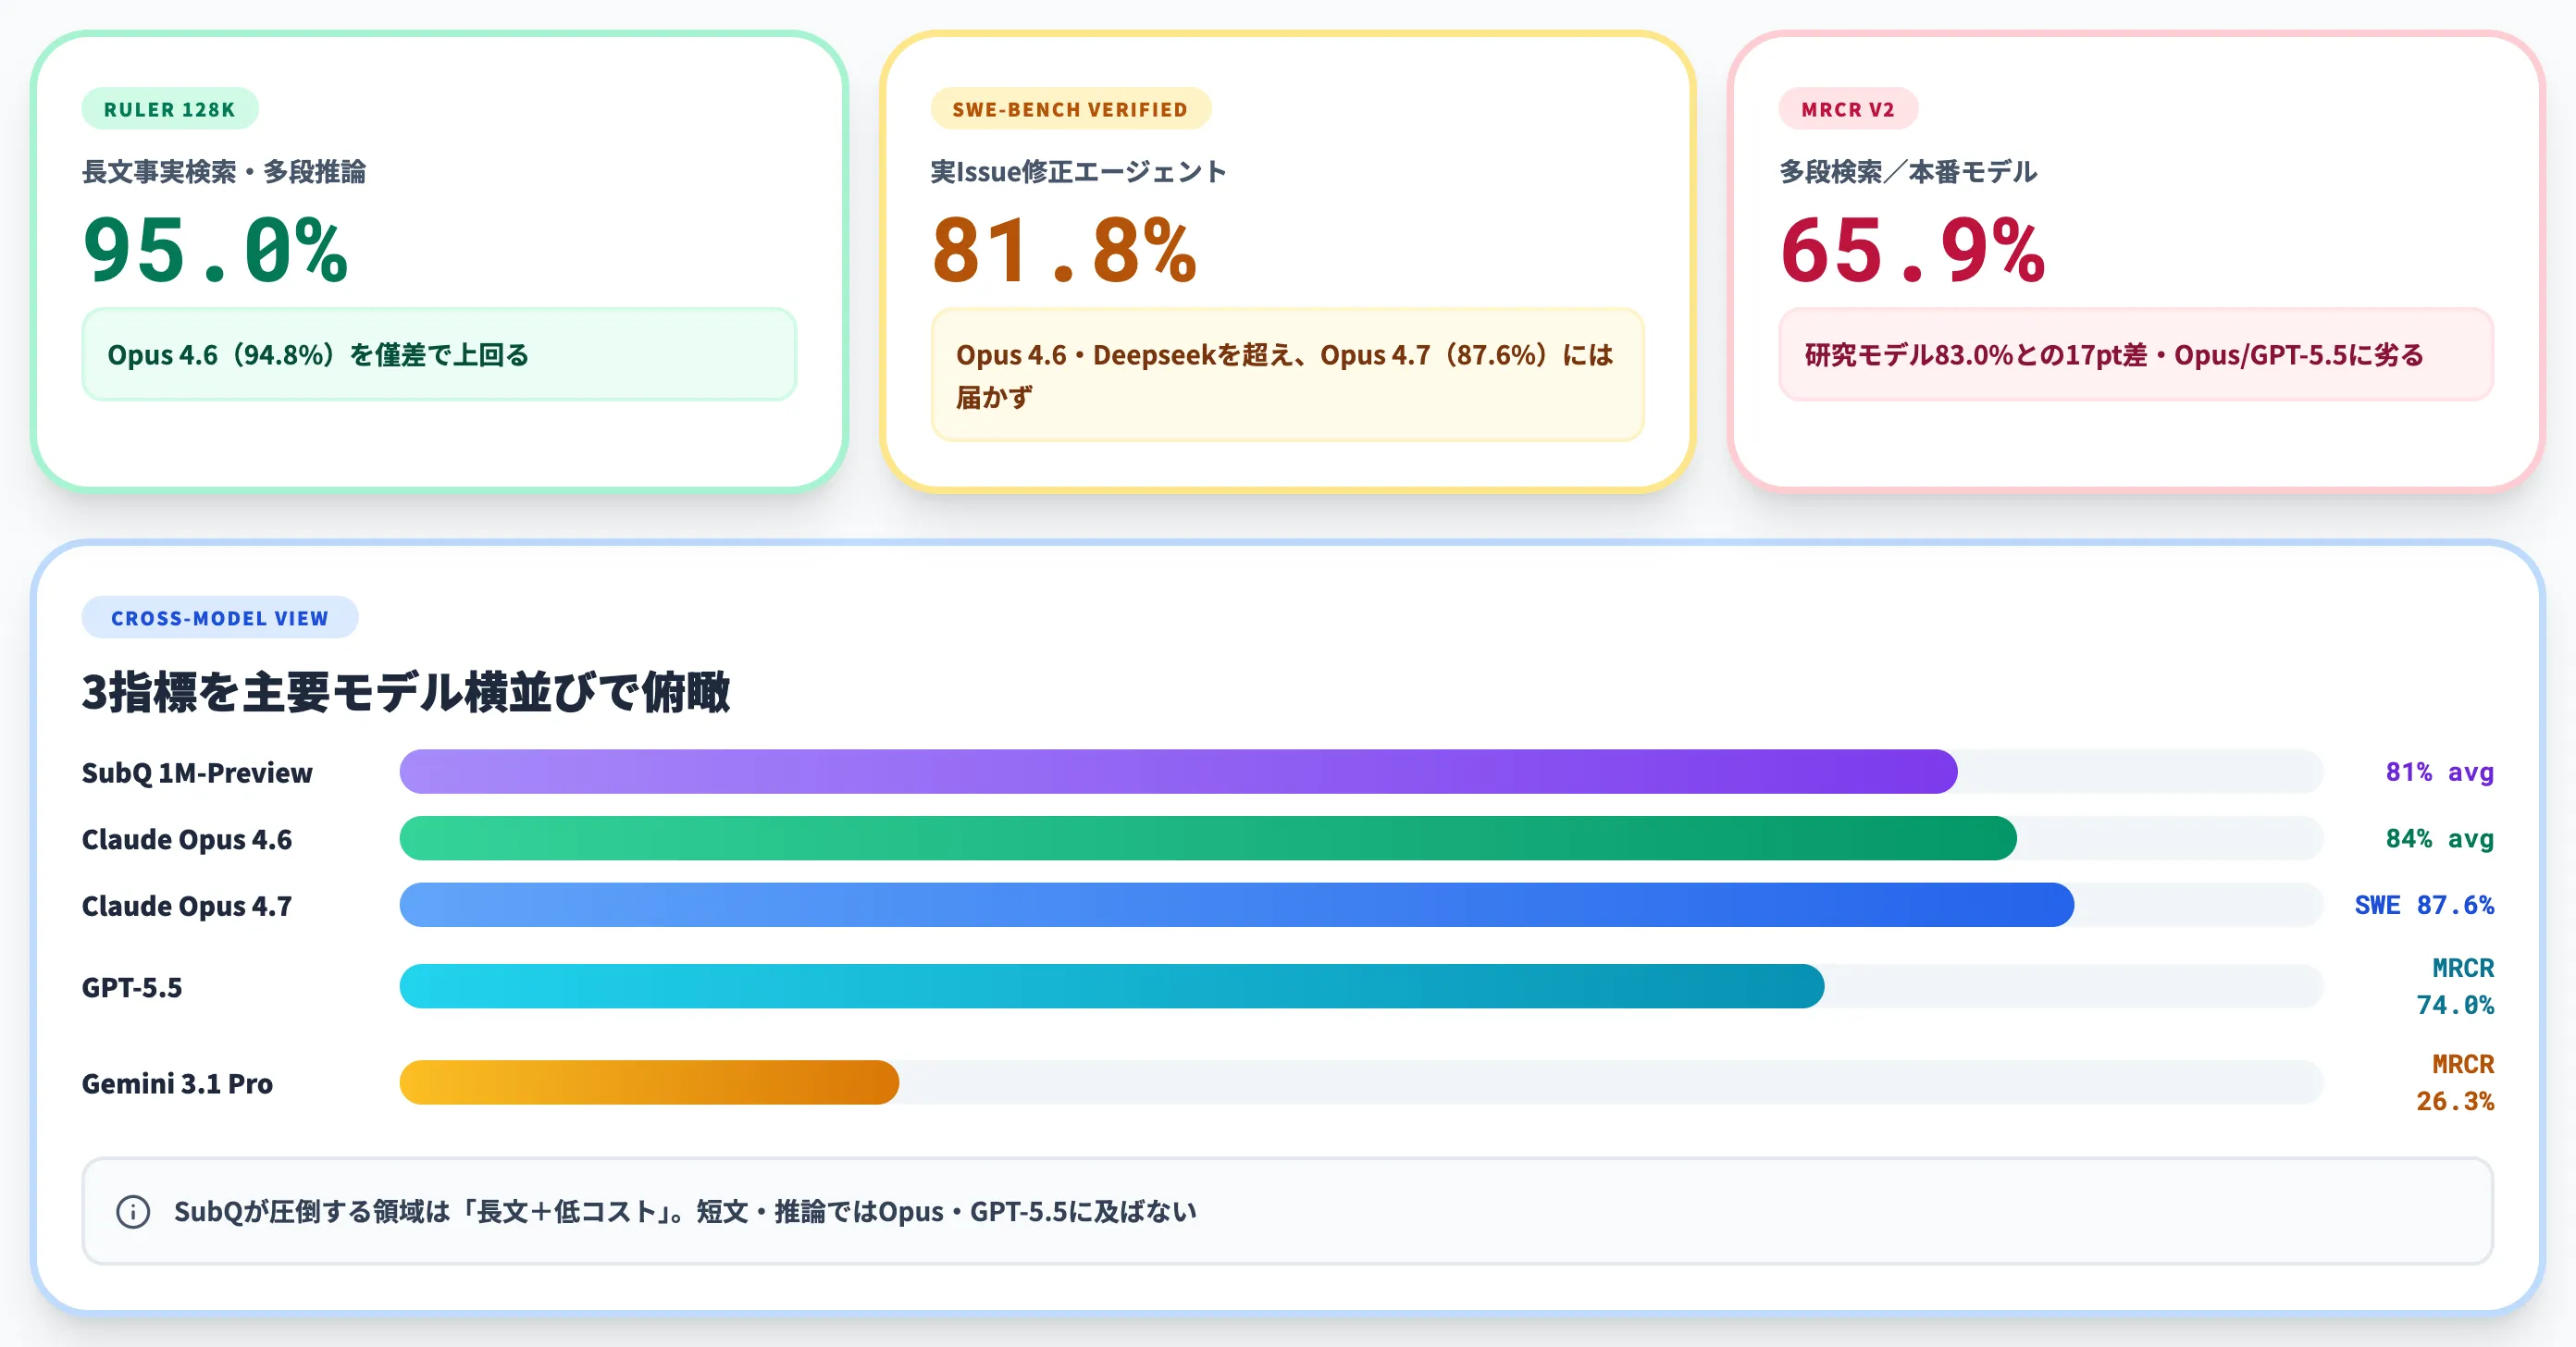Click the '長文事実検索・多段推論' subtitle
The height and width of the screenshot is (1347, 2576).
click(224, 172)
